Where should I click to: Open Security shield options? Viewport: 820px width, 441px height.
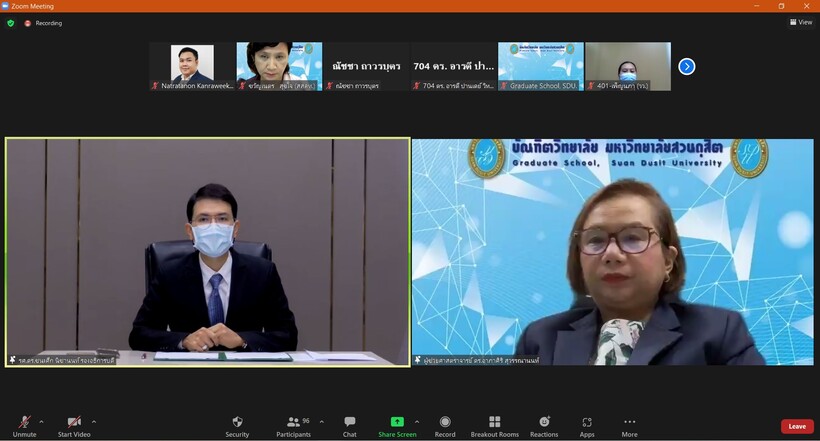(237, 426)
